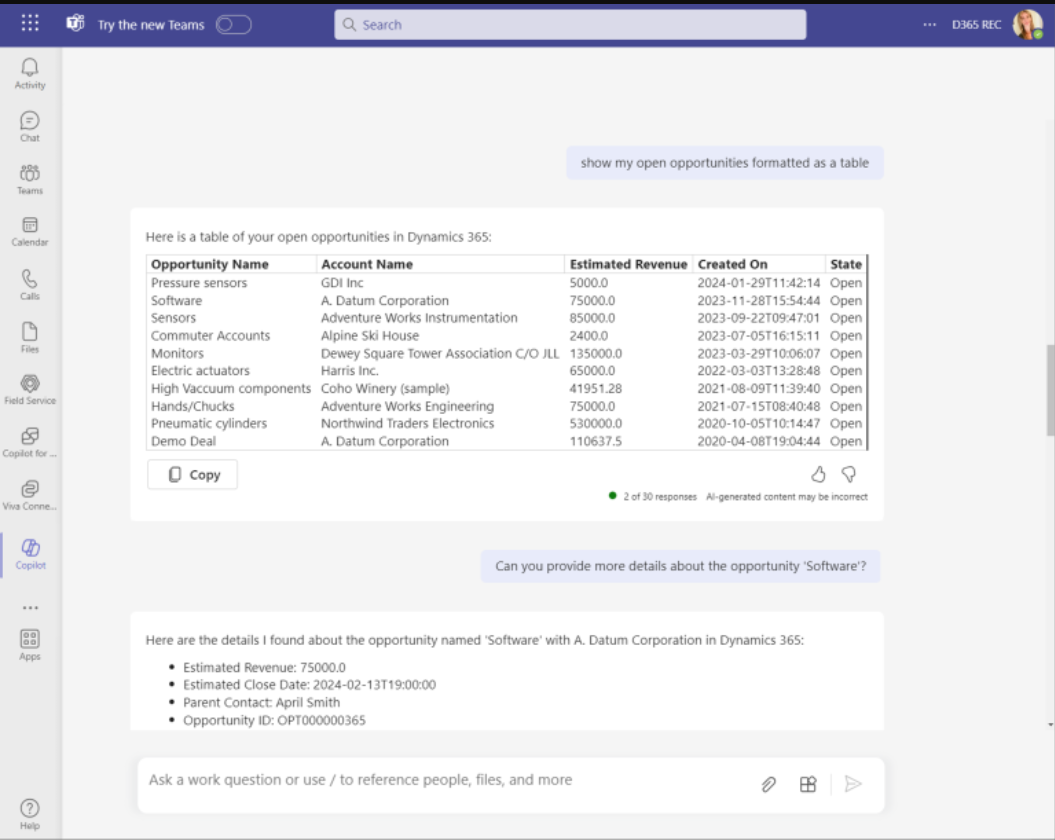Screen dimensions: 1055x840
Task: Click the user message about open opportunities
Action: [725, 163]
